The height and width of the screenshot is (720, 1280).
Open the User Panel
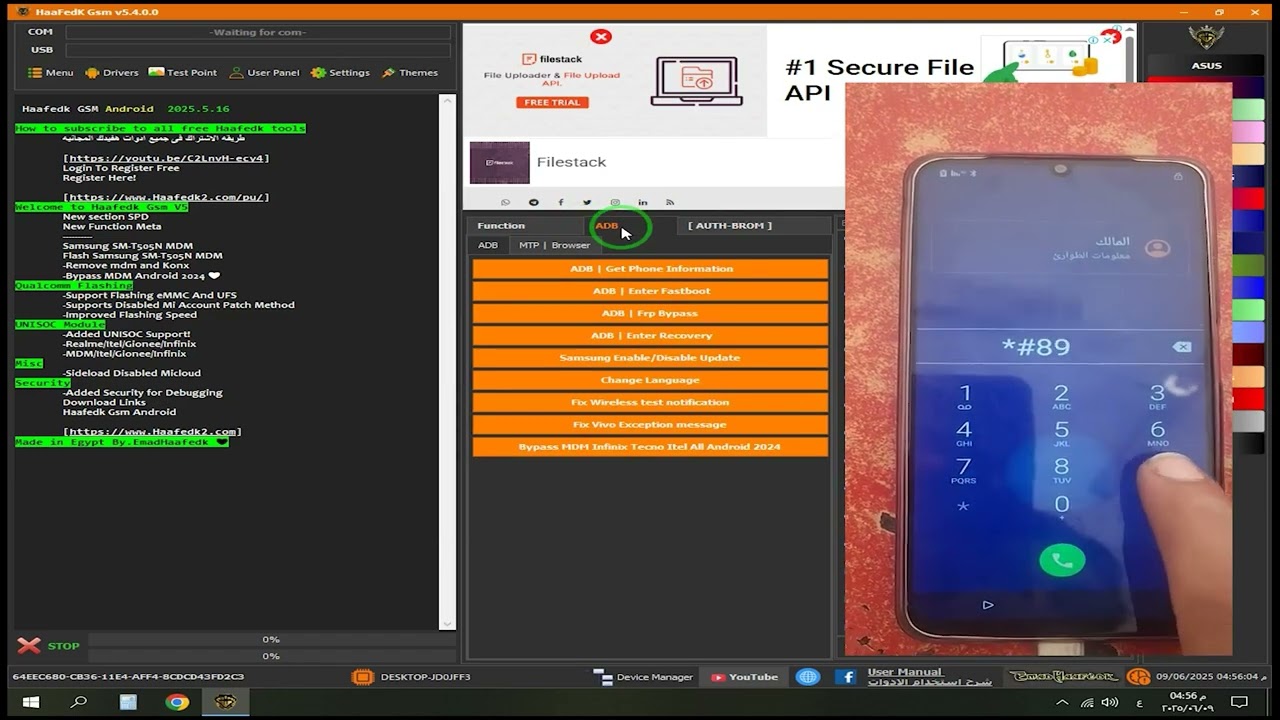pyautogui.click(x=265, y=73)
